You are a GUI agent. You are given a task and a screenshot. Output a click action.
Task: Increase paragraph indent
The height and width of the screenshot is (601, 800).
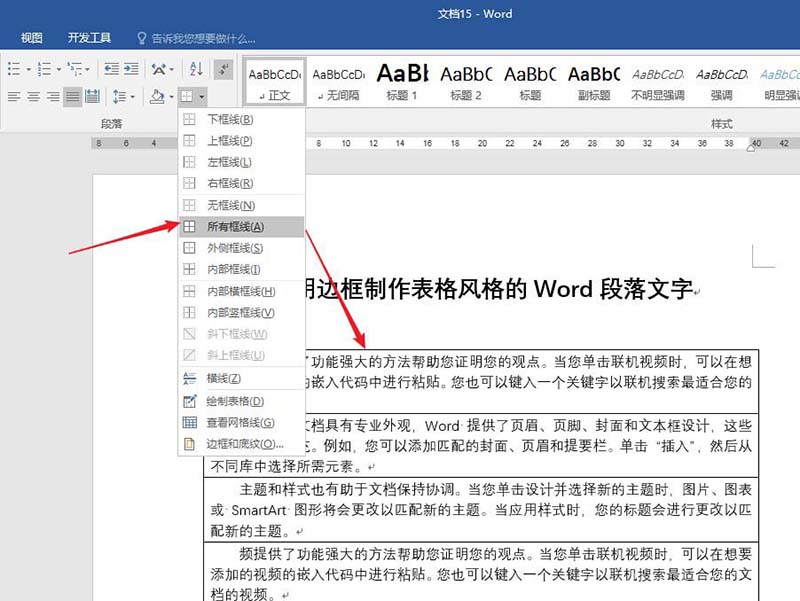131,69
